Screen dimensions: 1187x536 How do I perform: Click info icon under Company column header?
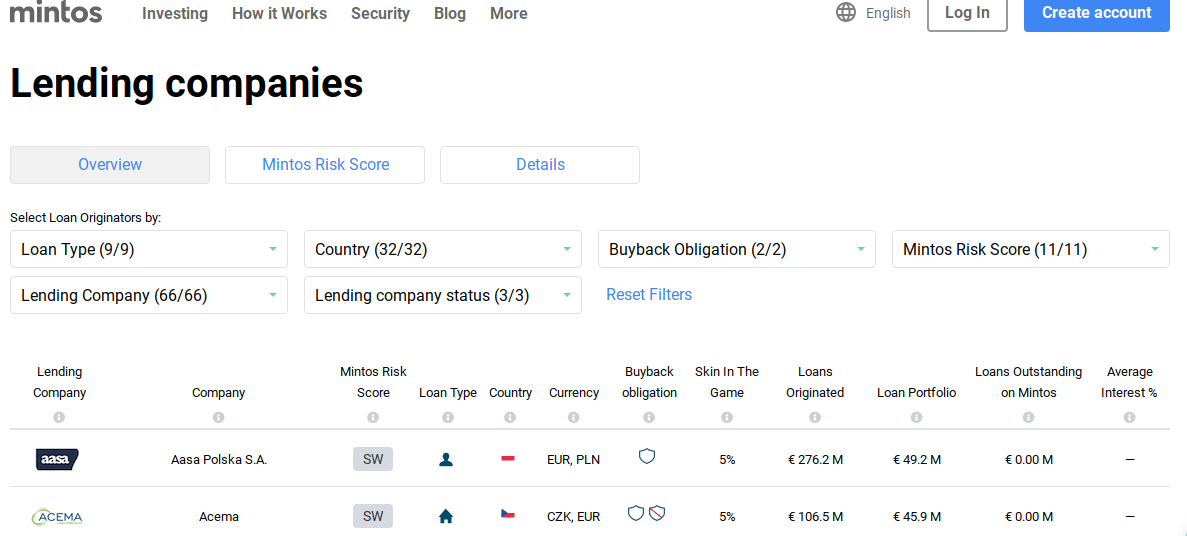[219, 417]
